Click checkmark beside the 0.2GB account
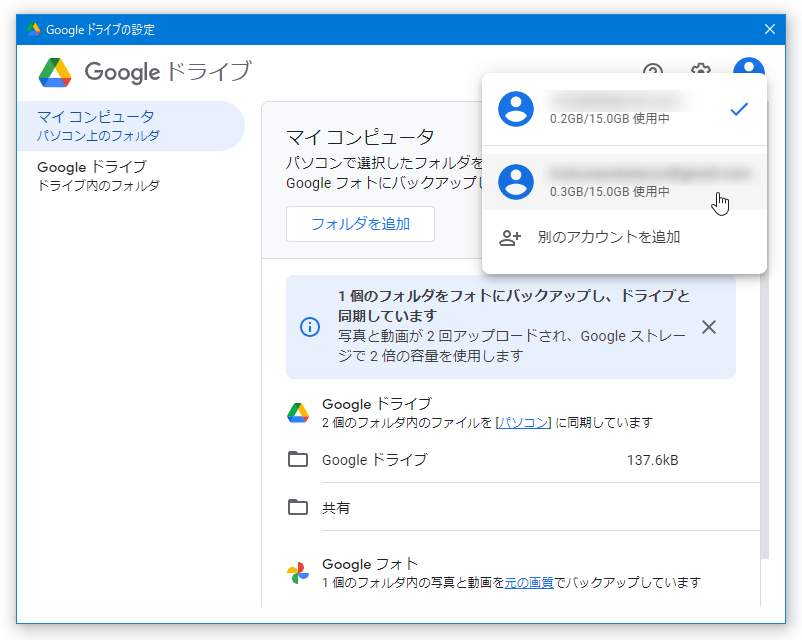This screenshot has width=802, height=640. pyautogui.click(x=739, y=109)
